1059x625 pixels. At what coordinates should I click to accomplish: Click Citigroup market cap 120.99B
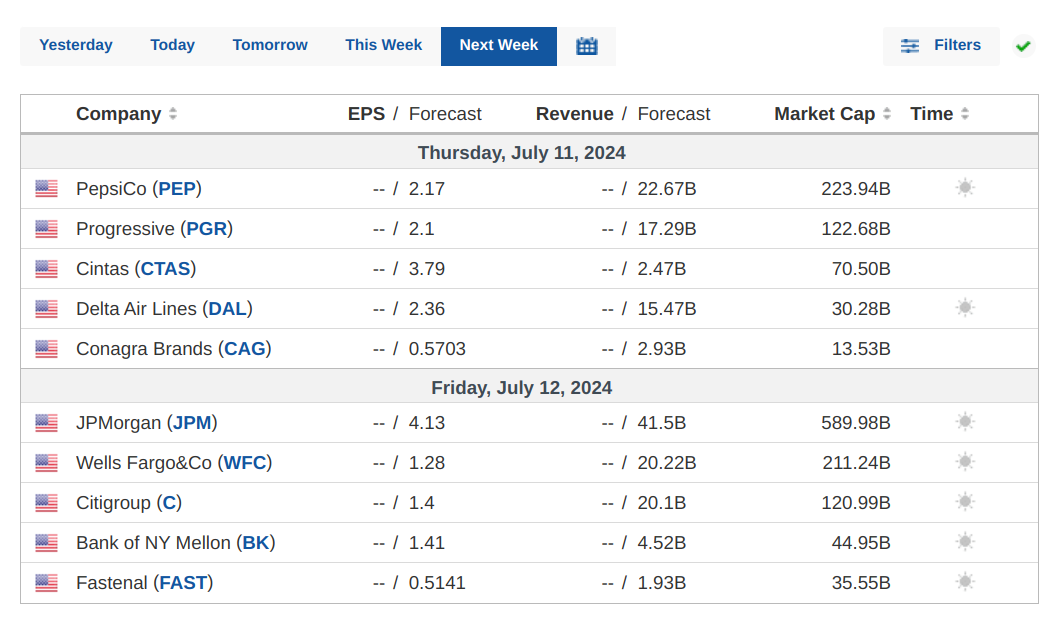856,503
